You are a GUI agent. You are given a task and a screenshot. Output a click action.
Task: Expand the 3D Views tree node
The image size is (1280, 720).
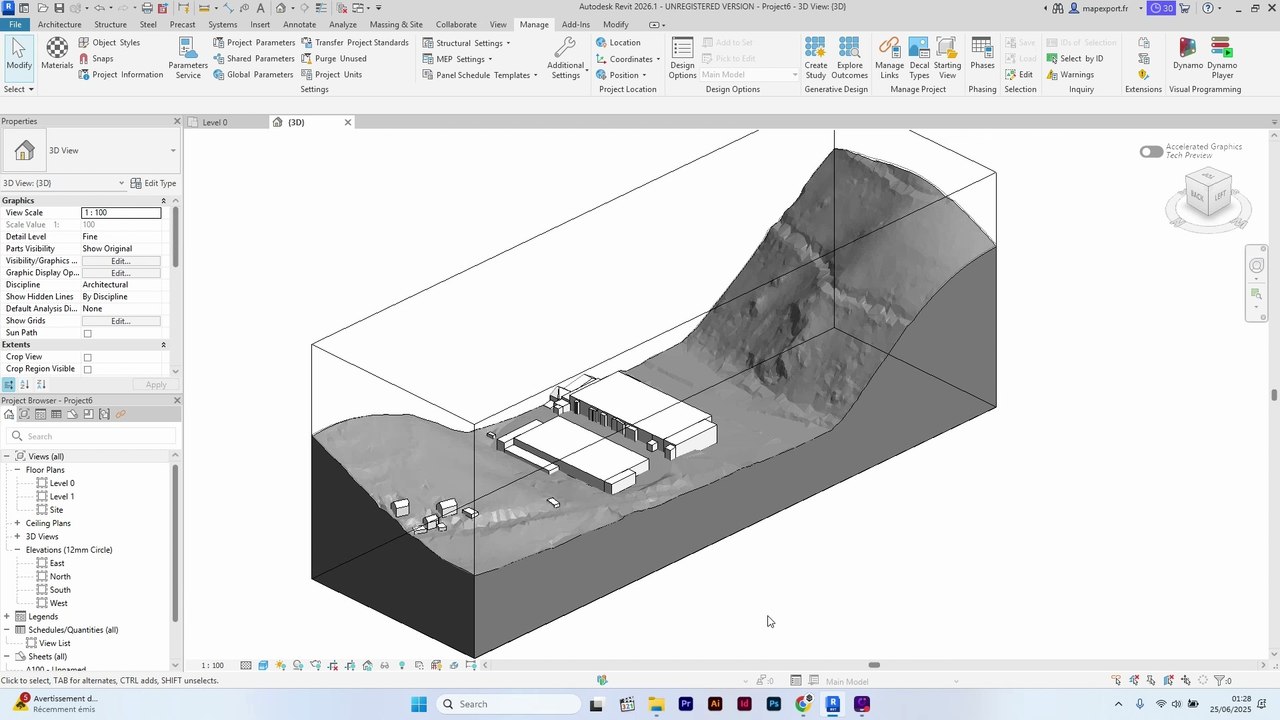pyautogui.click(x=17, y=537)
